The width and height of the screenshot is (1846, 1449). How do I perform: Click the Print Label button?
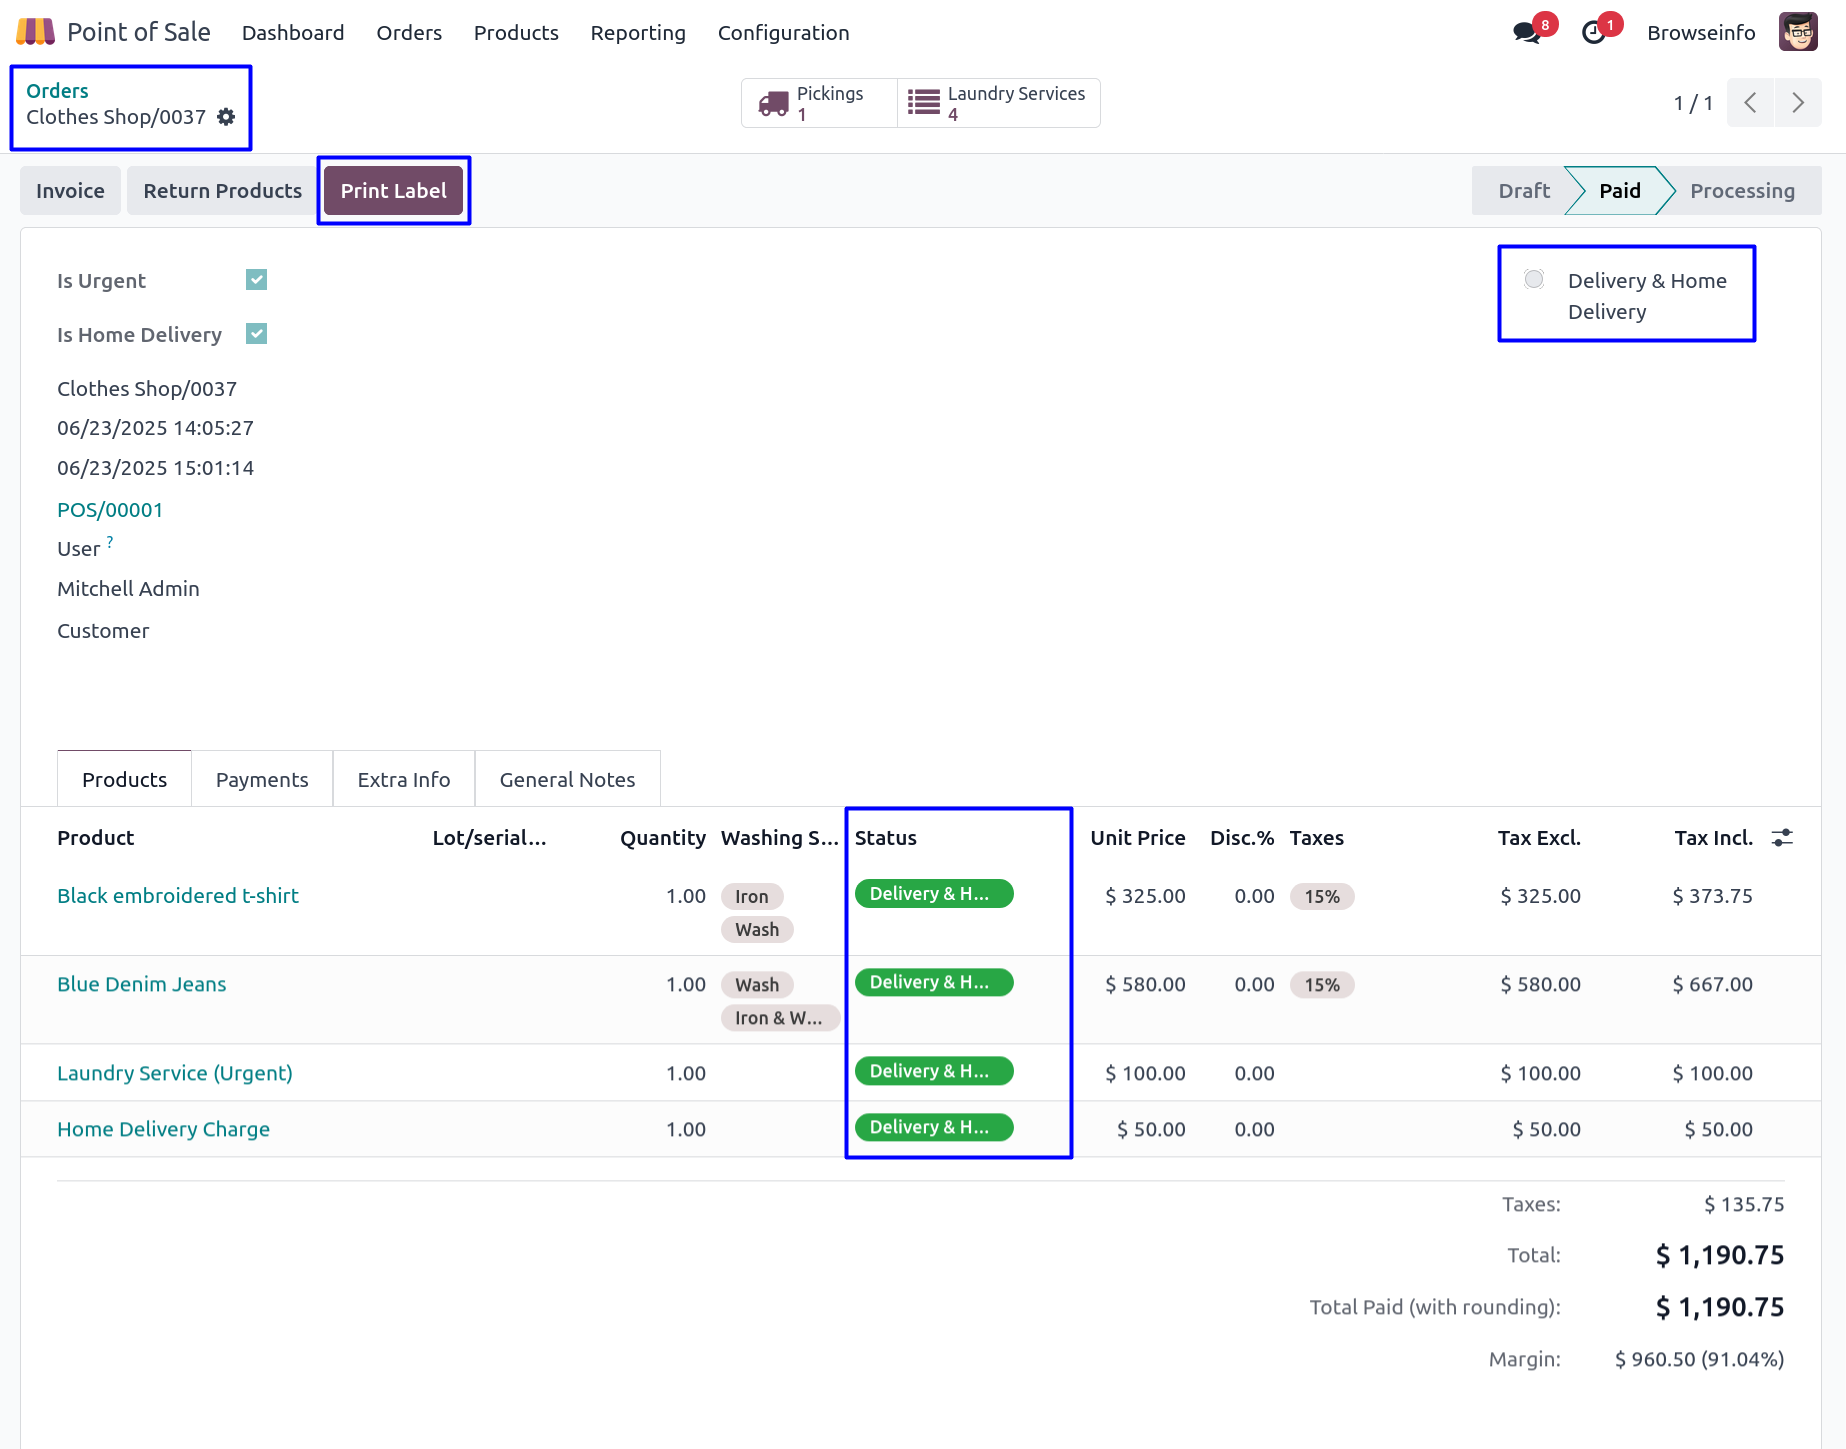(393, 191)
